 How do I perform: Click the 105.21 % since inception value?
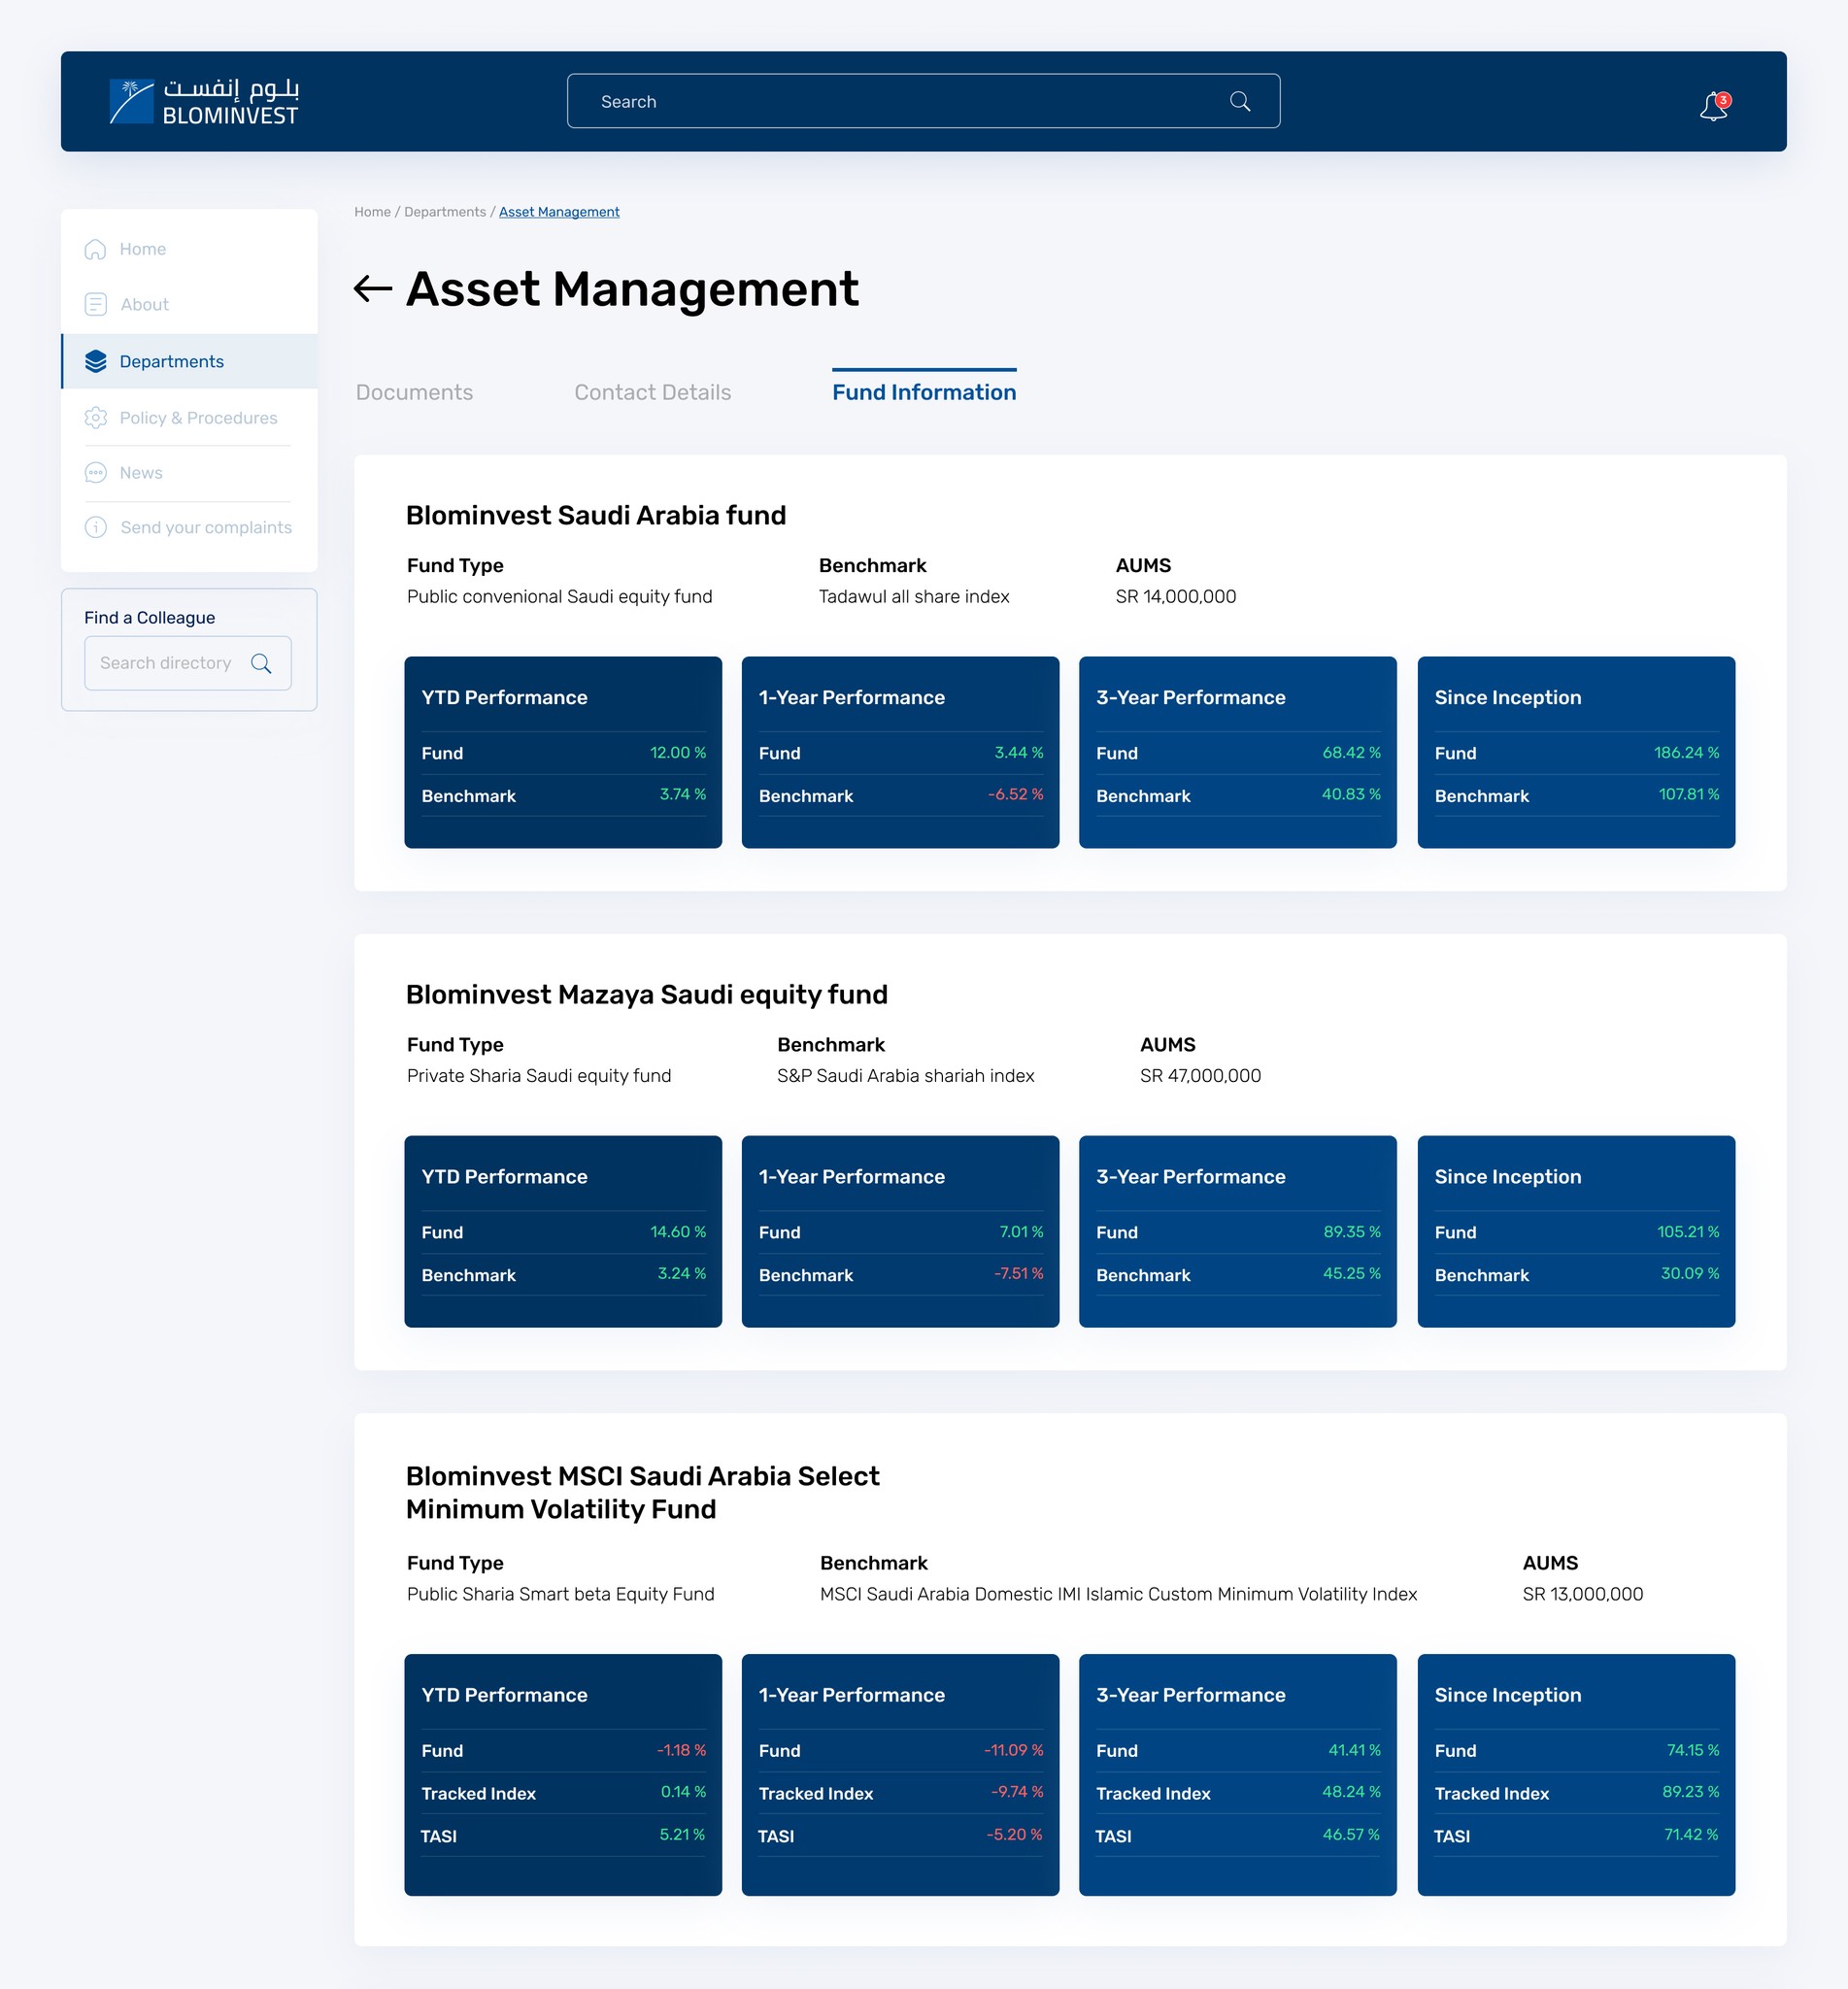[x=1688, y=1231]
